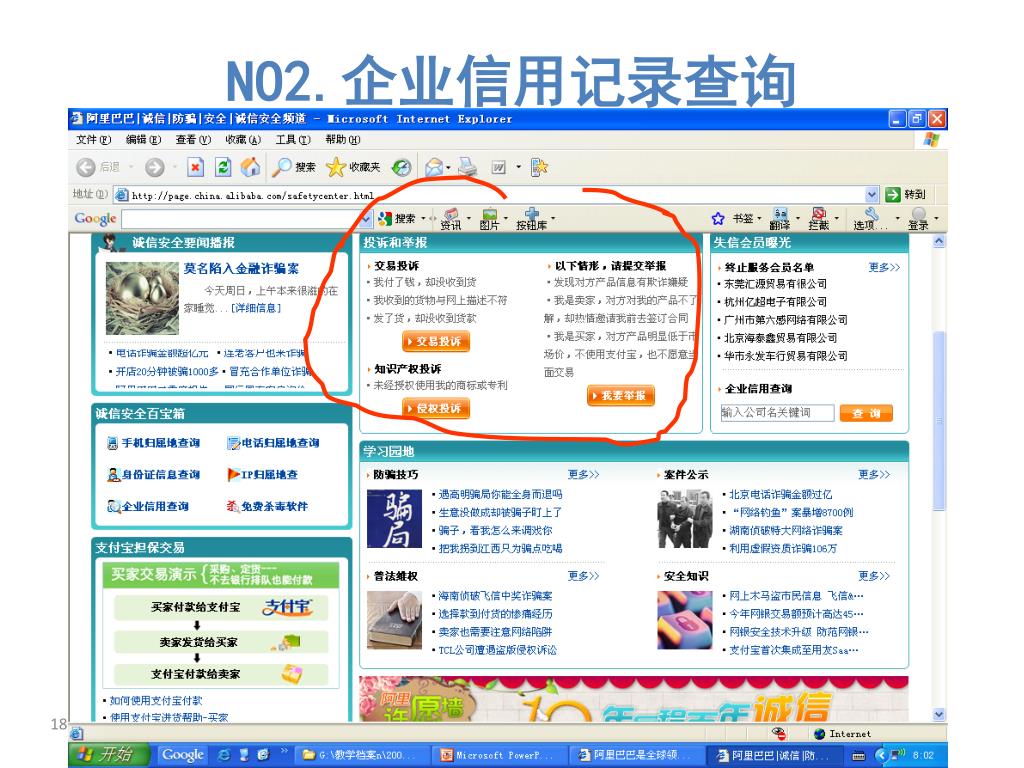Open 东莞汇源贸易有限公司 list entry
Screen dimensions: 1024x768
pyautogui.click(x=775, y=284)
